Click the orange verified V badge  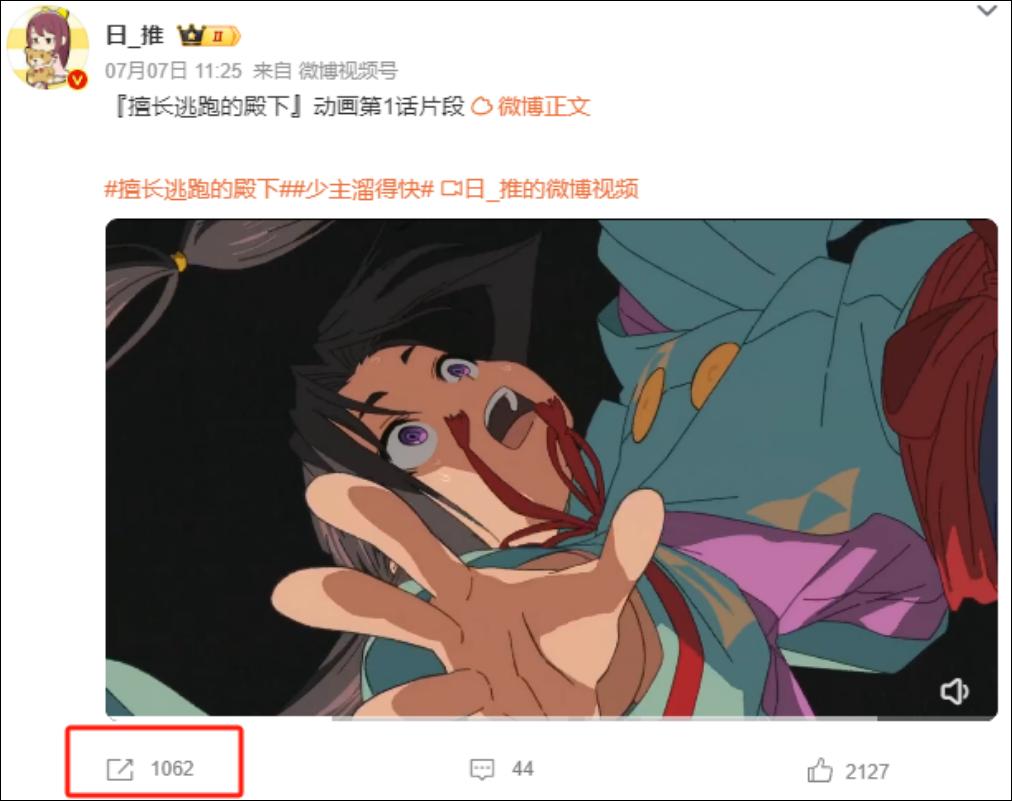point(78,79)
